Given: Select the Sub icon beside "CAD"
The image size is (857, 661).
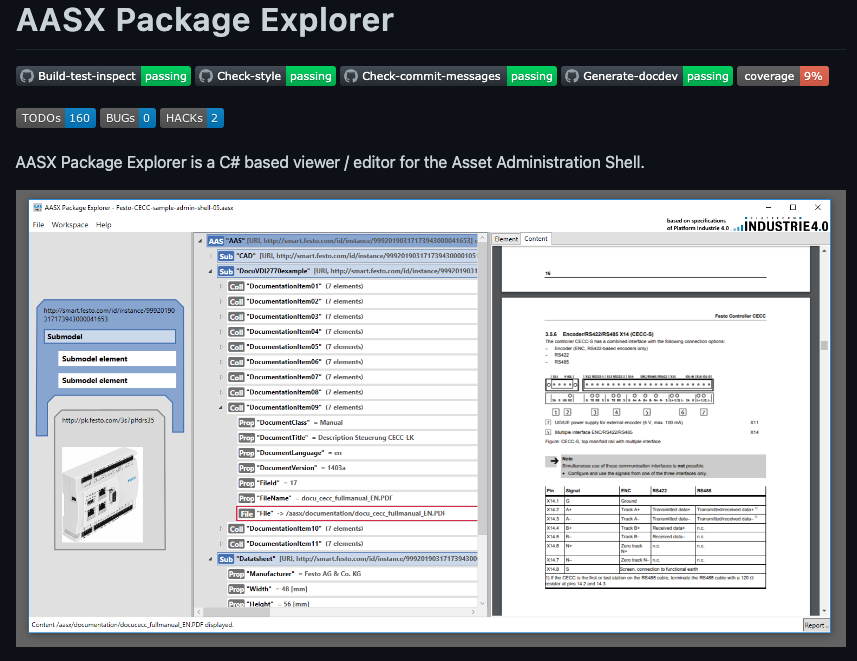Looking at the screenshot, I should click(227, 256).
